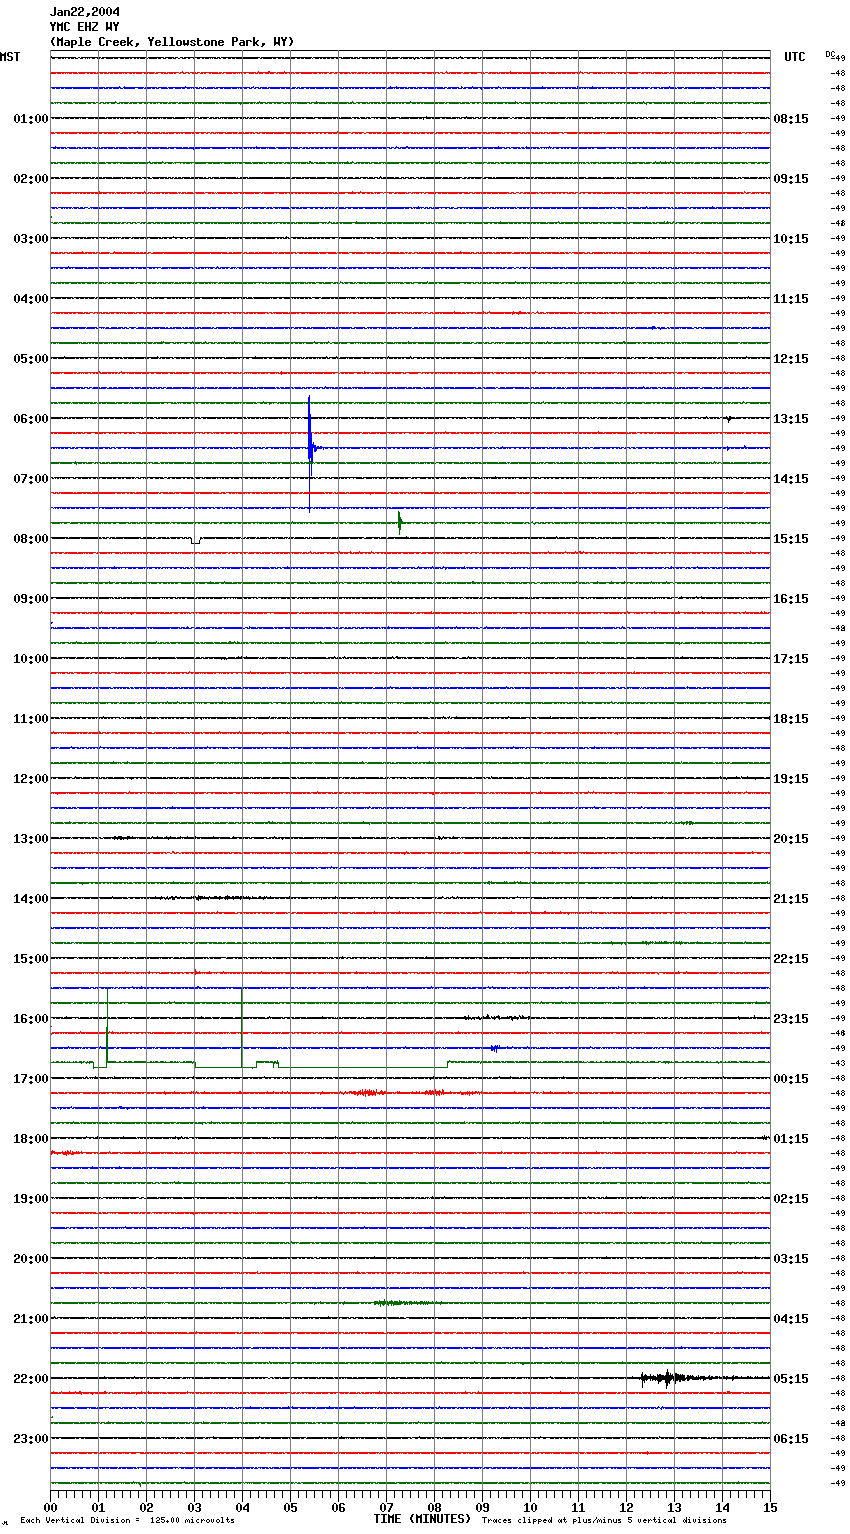Click the UTC timezone label
Screen dimensions: 850x1534
coord(795,57)
